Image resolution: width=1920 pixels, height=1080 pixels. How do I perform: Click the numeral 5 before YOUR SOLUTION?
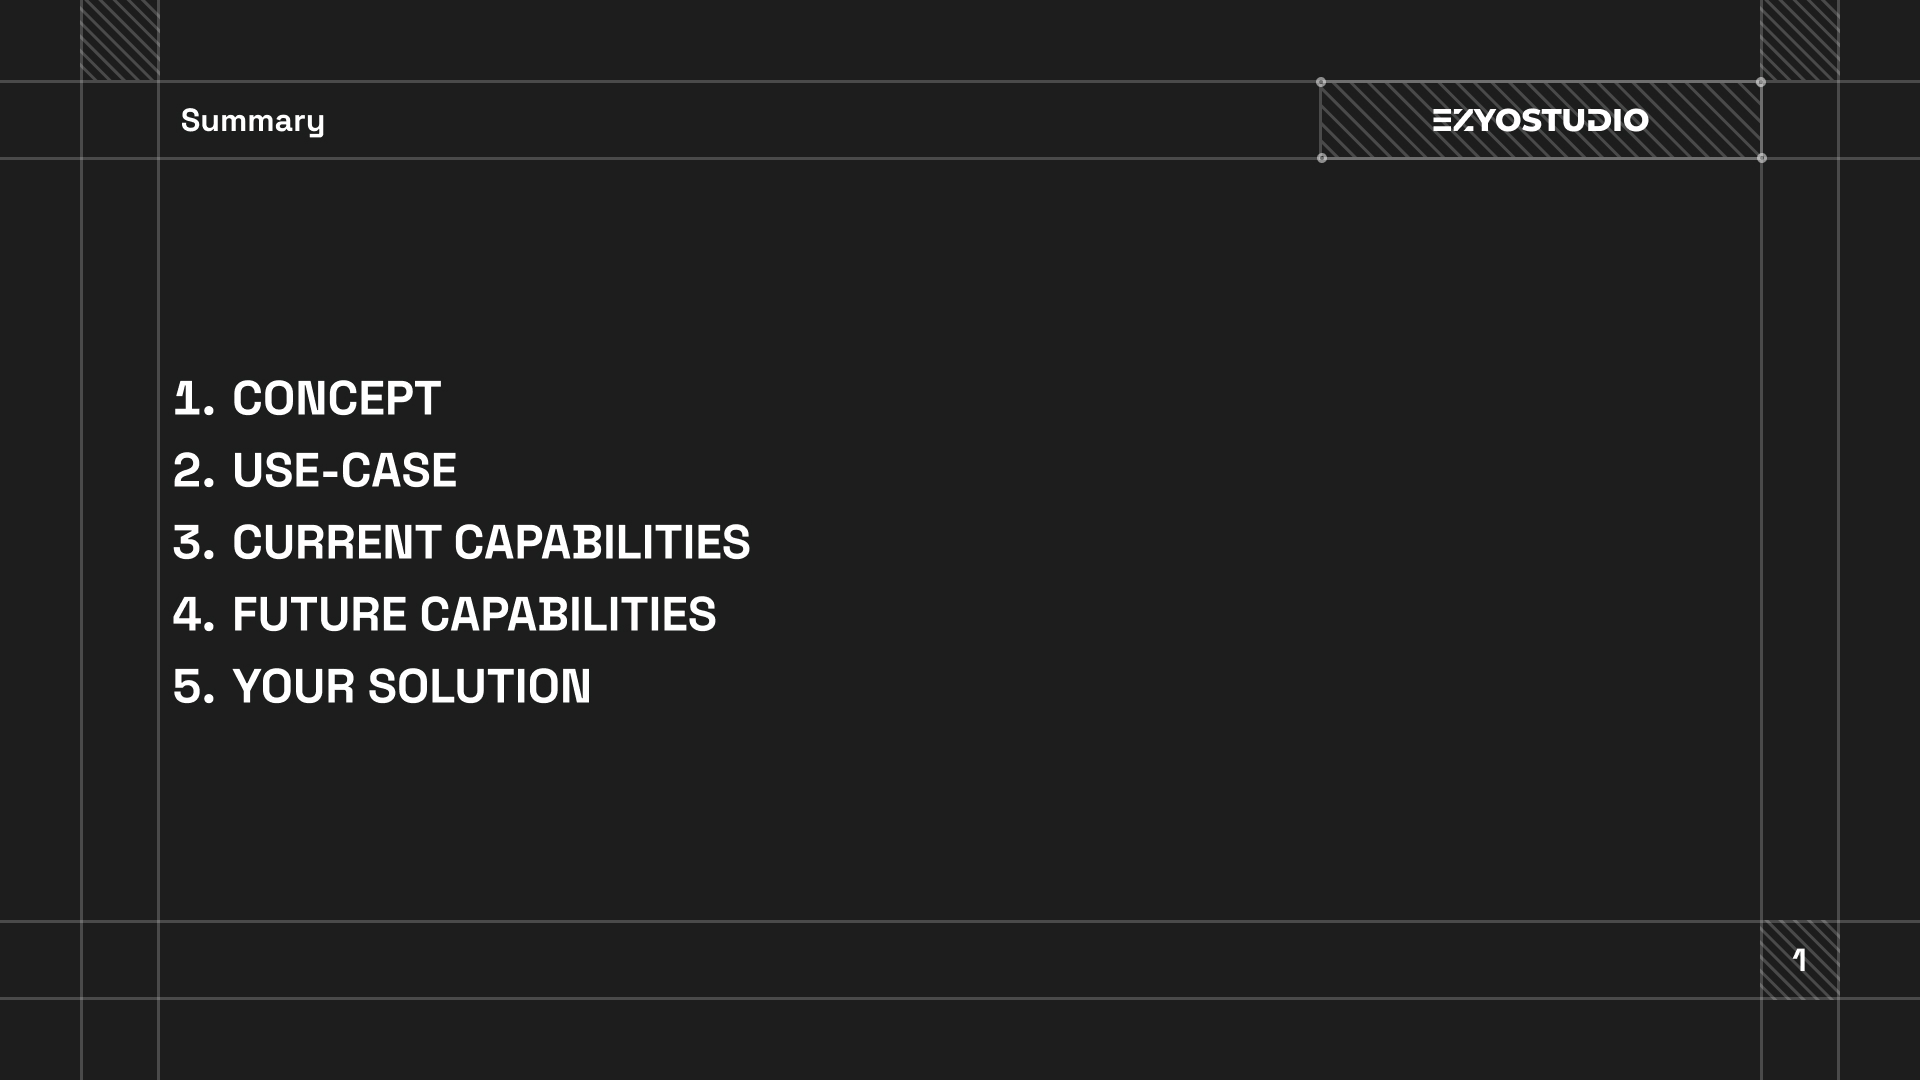tap(188, 687)
